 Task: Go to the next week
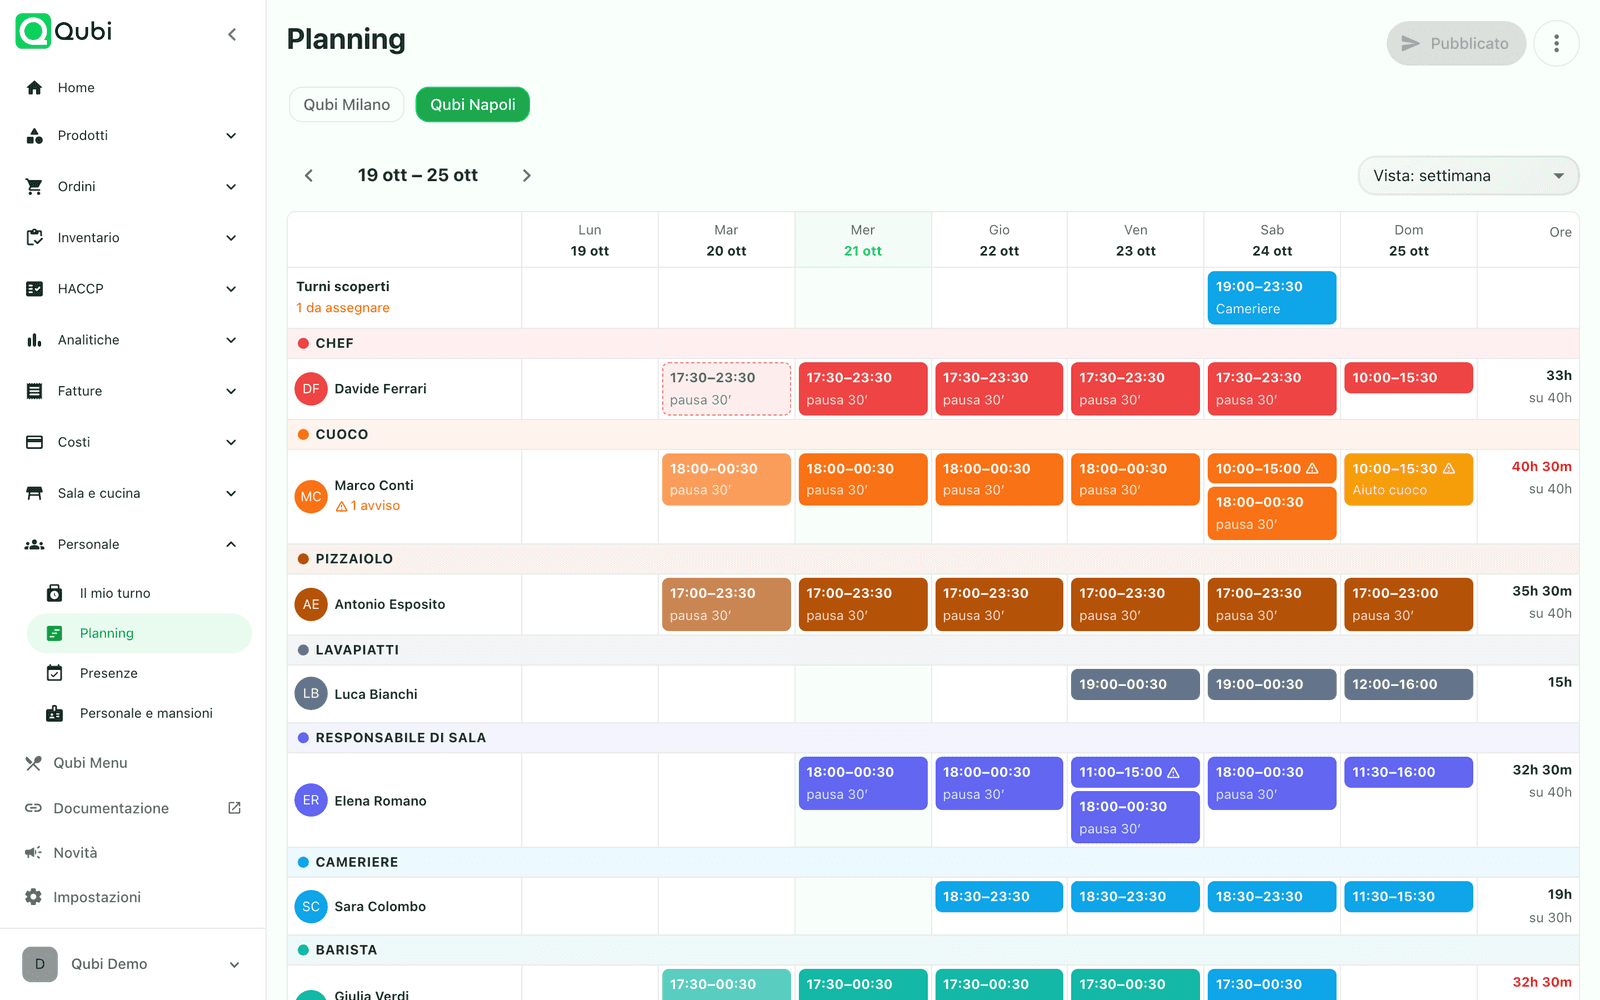527,176
